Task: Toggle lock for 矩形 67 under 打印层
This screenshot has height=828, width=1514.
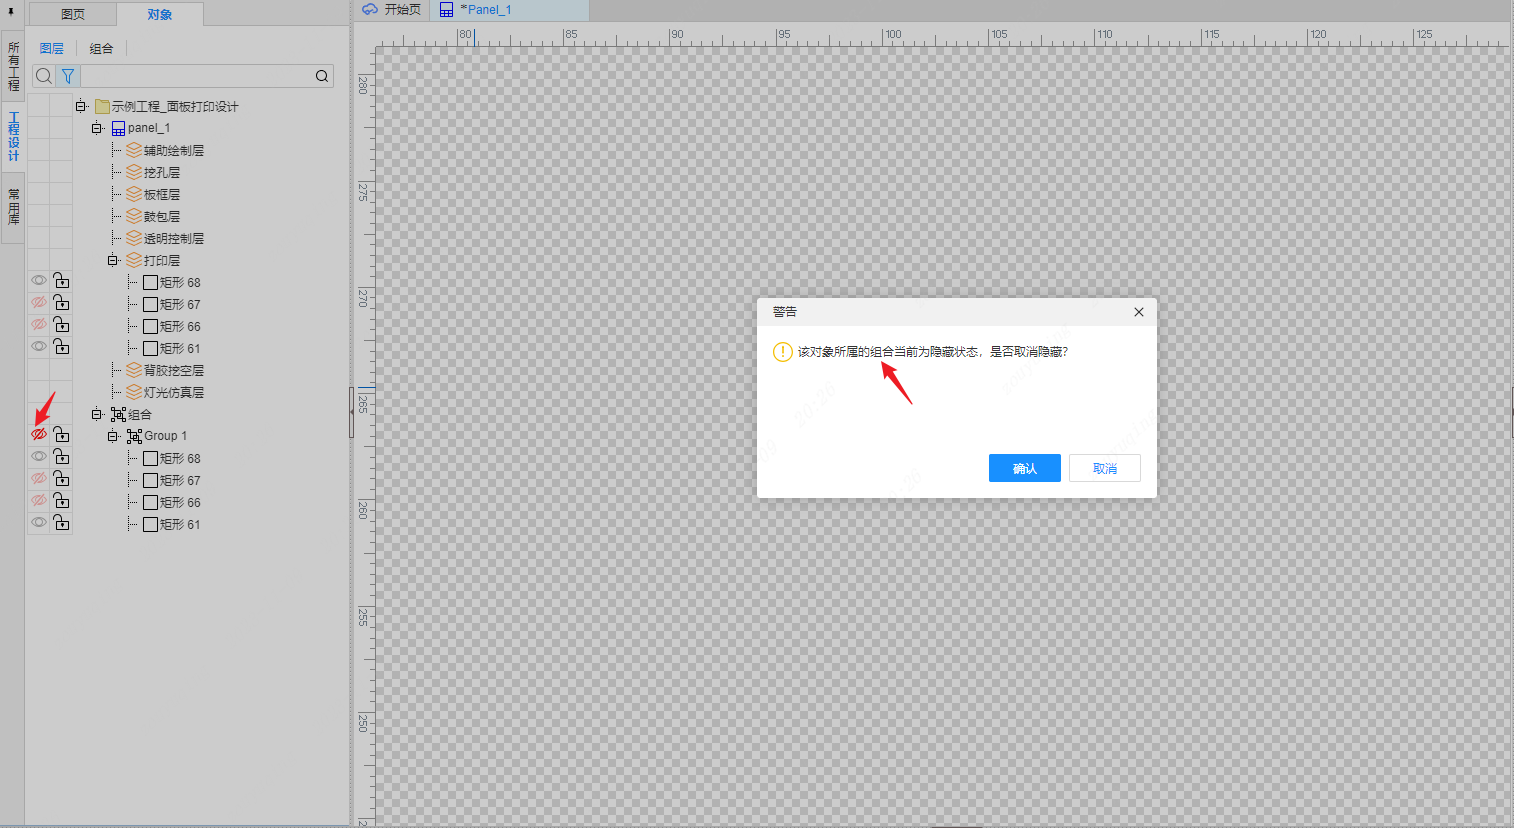Action: coord(62,303)
